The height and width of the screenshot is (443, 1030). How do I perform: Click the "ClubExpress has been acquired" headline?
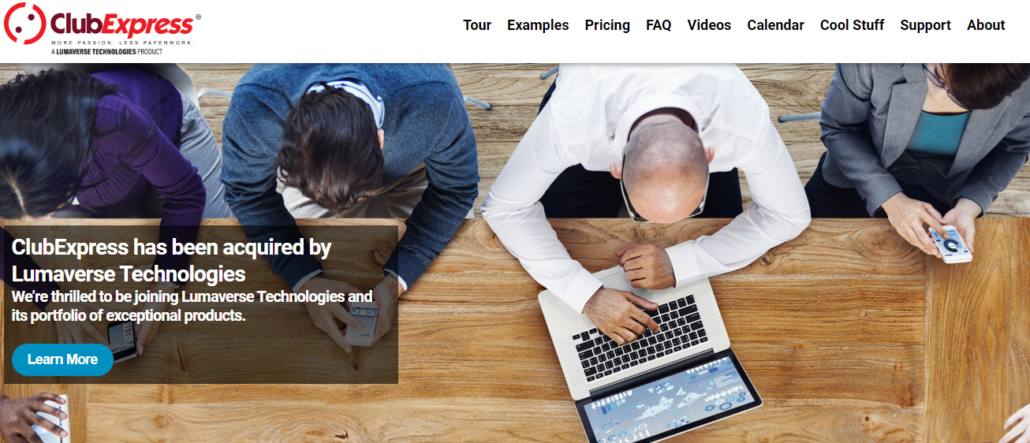pos(171,260)
